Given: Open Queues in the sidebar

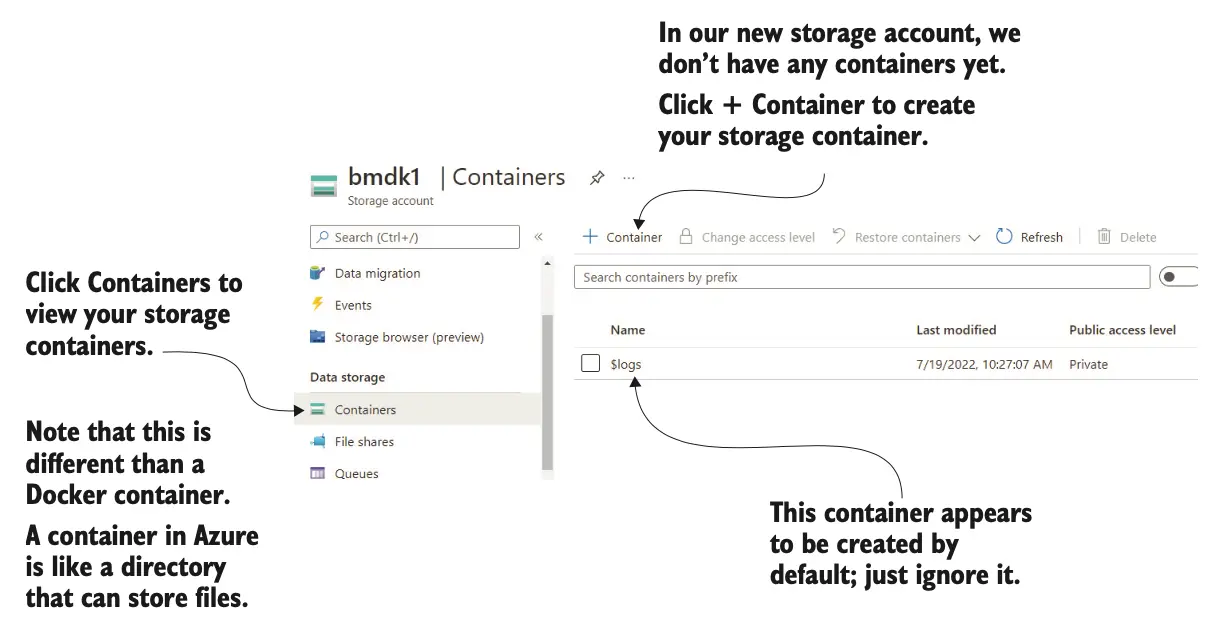Looking at the screenshot, I should (356, 473).
